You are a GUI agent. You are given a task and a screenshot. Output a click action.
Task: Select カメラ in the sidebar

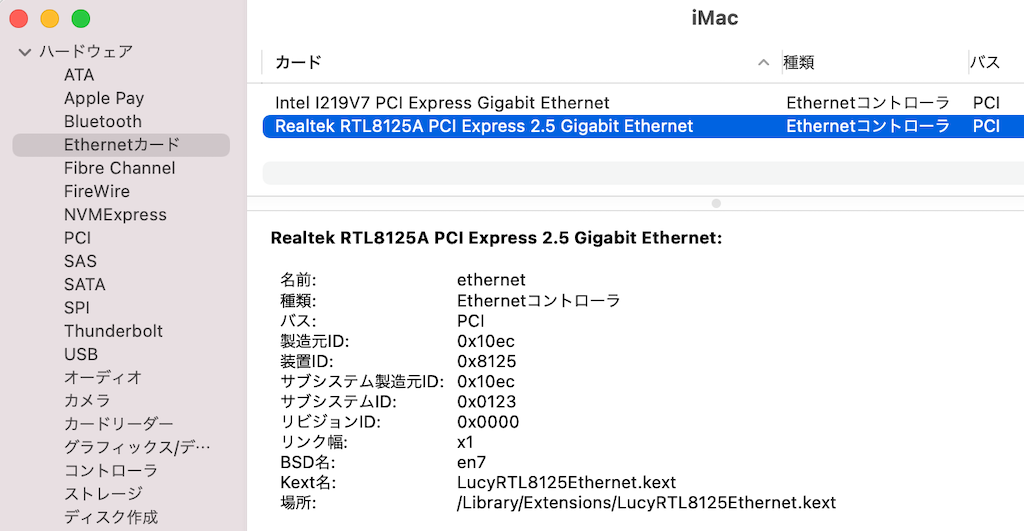point(87,400)
